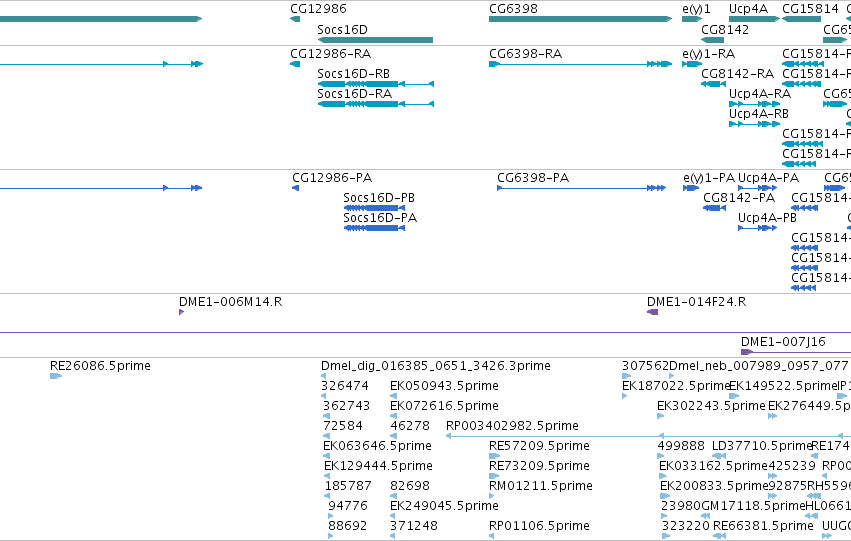Click the CG12986-PA protein label
The height and width of the screenshot is (541, 851).
click(x=332, y=177)
